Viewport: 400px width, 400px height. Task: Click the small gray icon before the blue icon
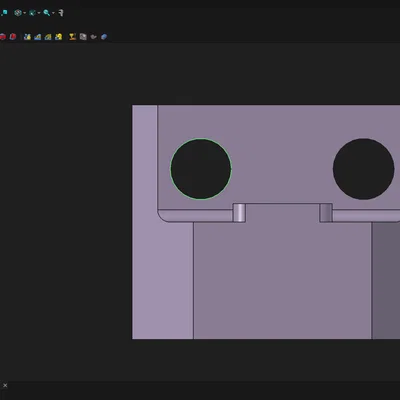click(x=94, y=37)
